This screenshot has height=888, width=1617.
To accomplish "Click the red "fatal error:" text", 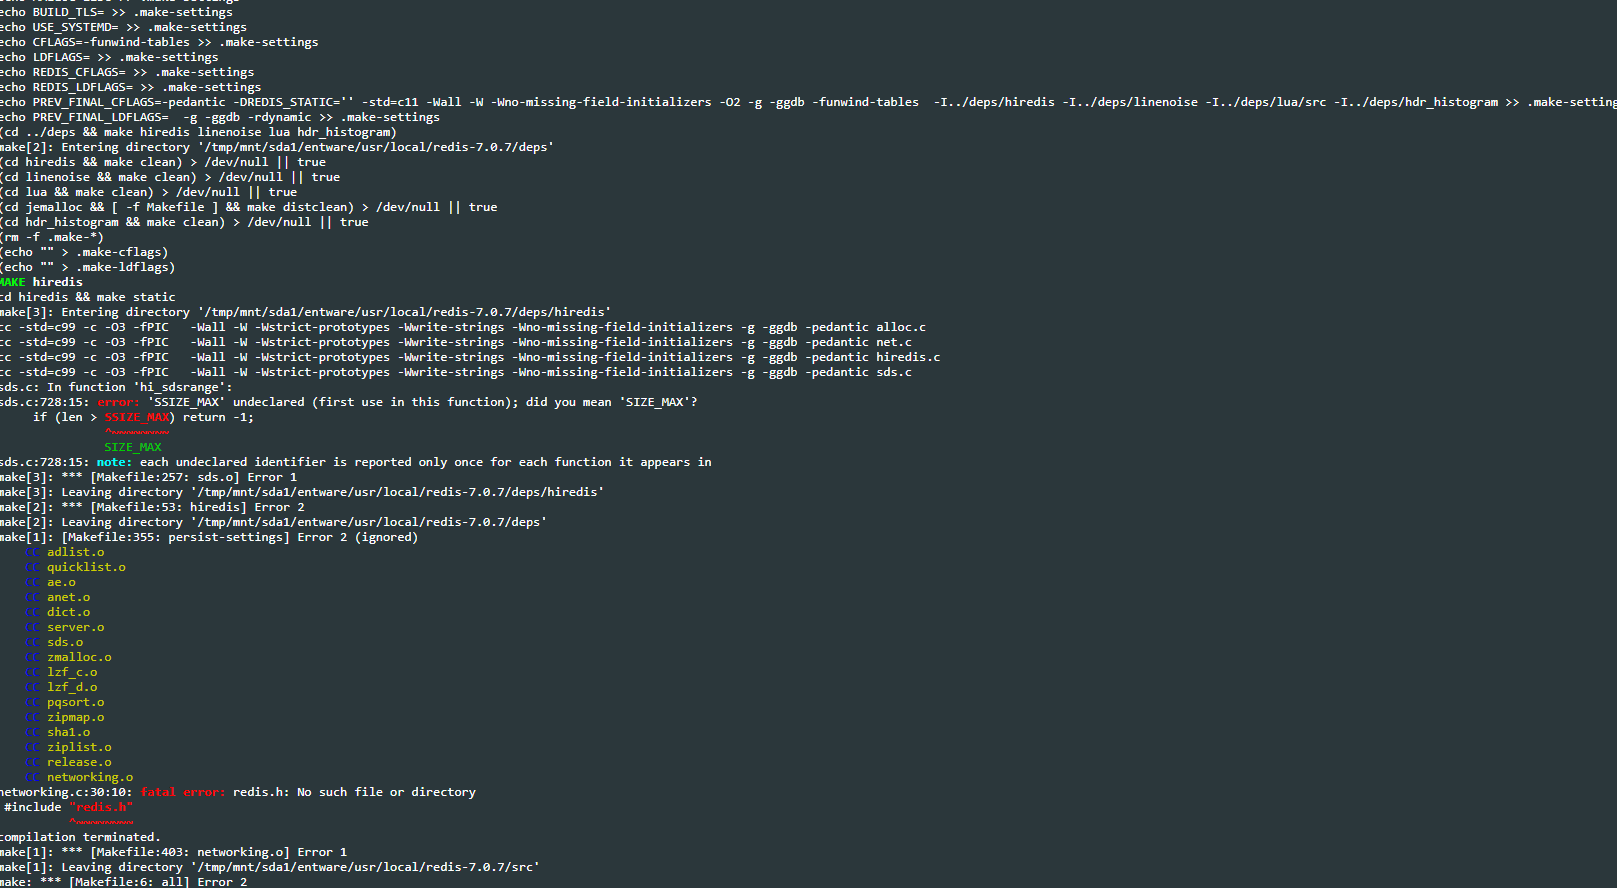I will 182,792.
